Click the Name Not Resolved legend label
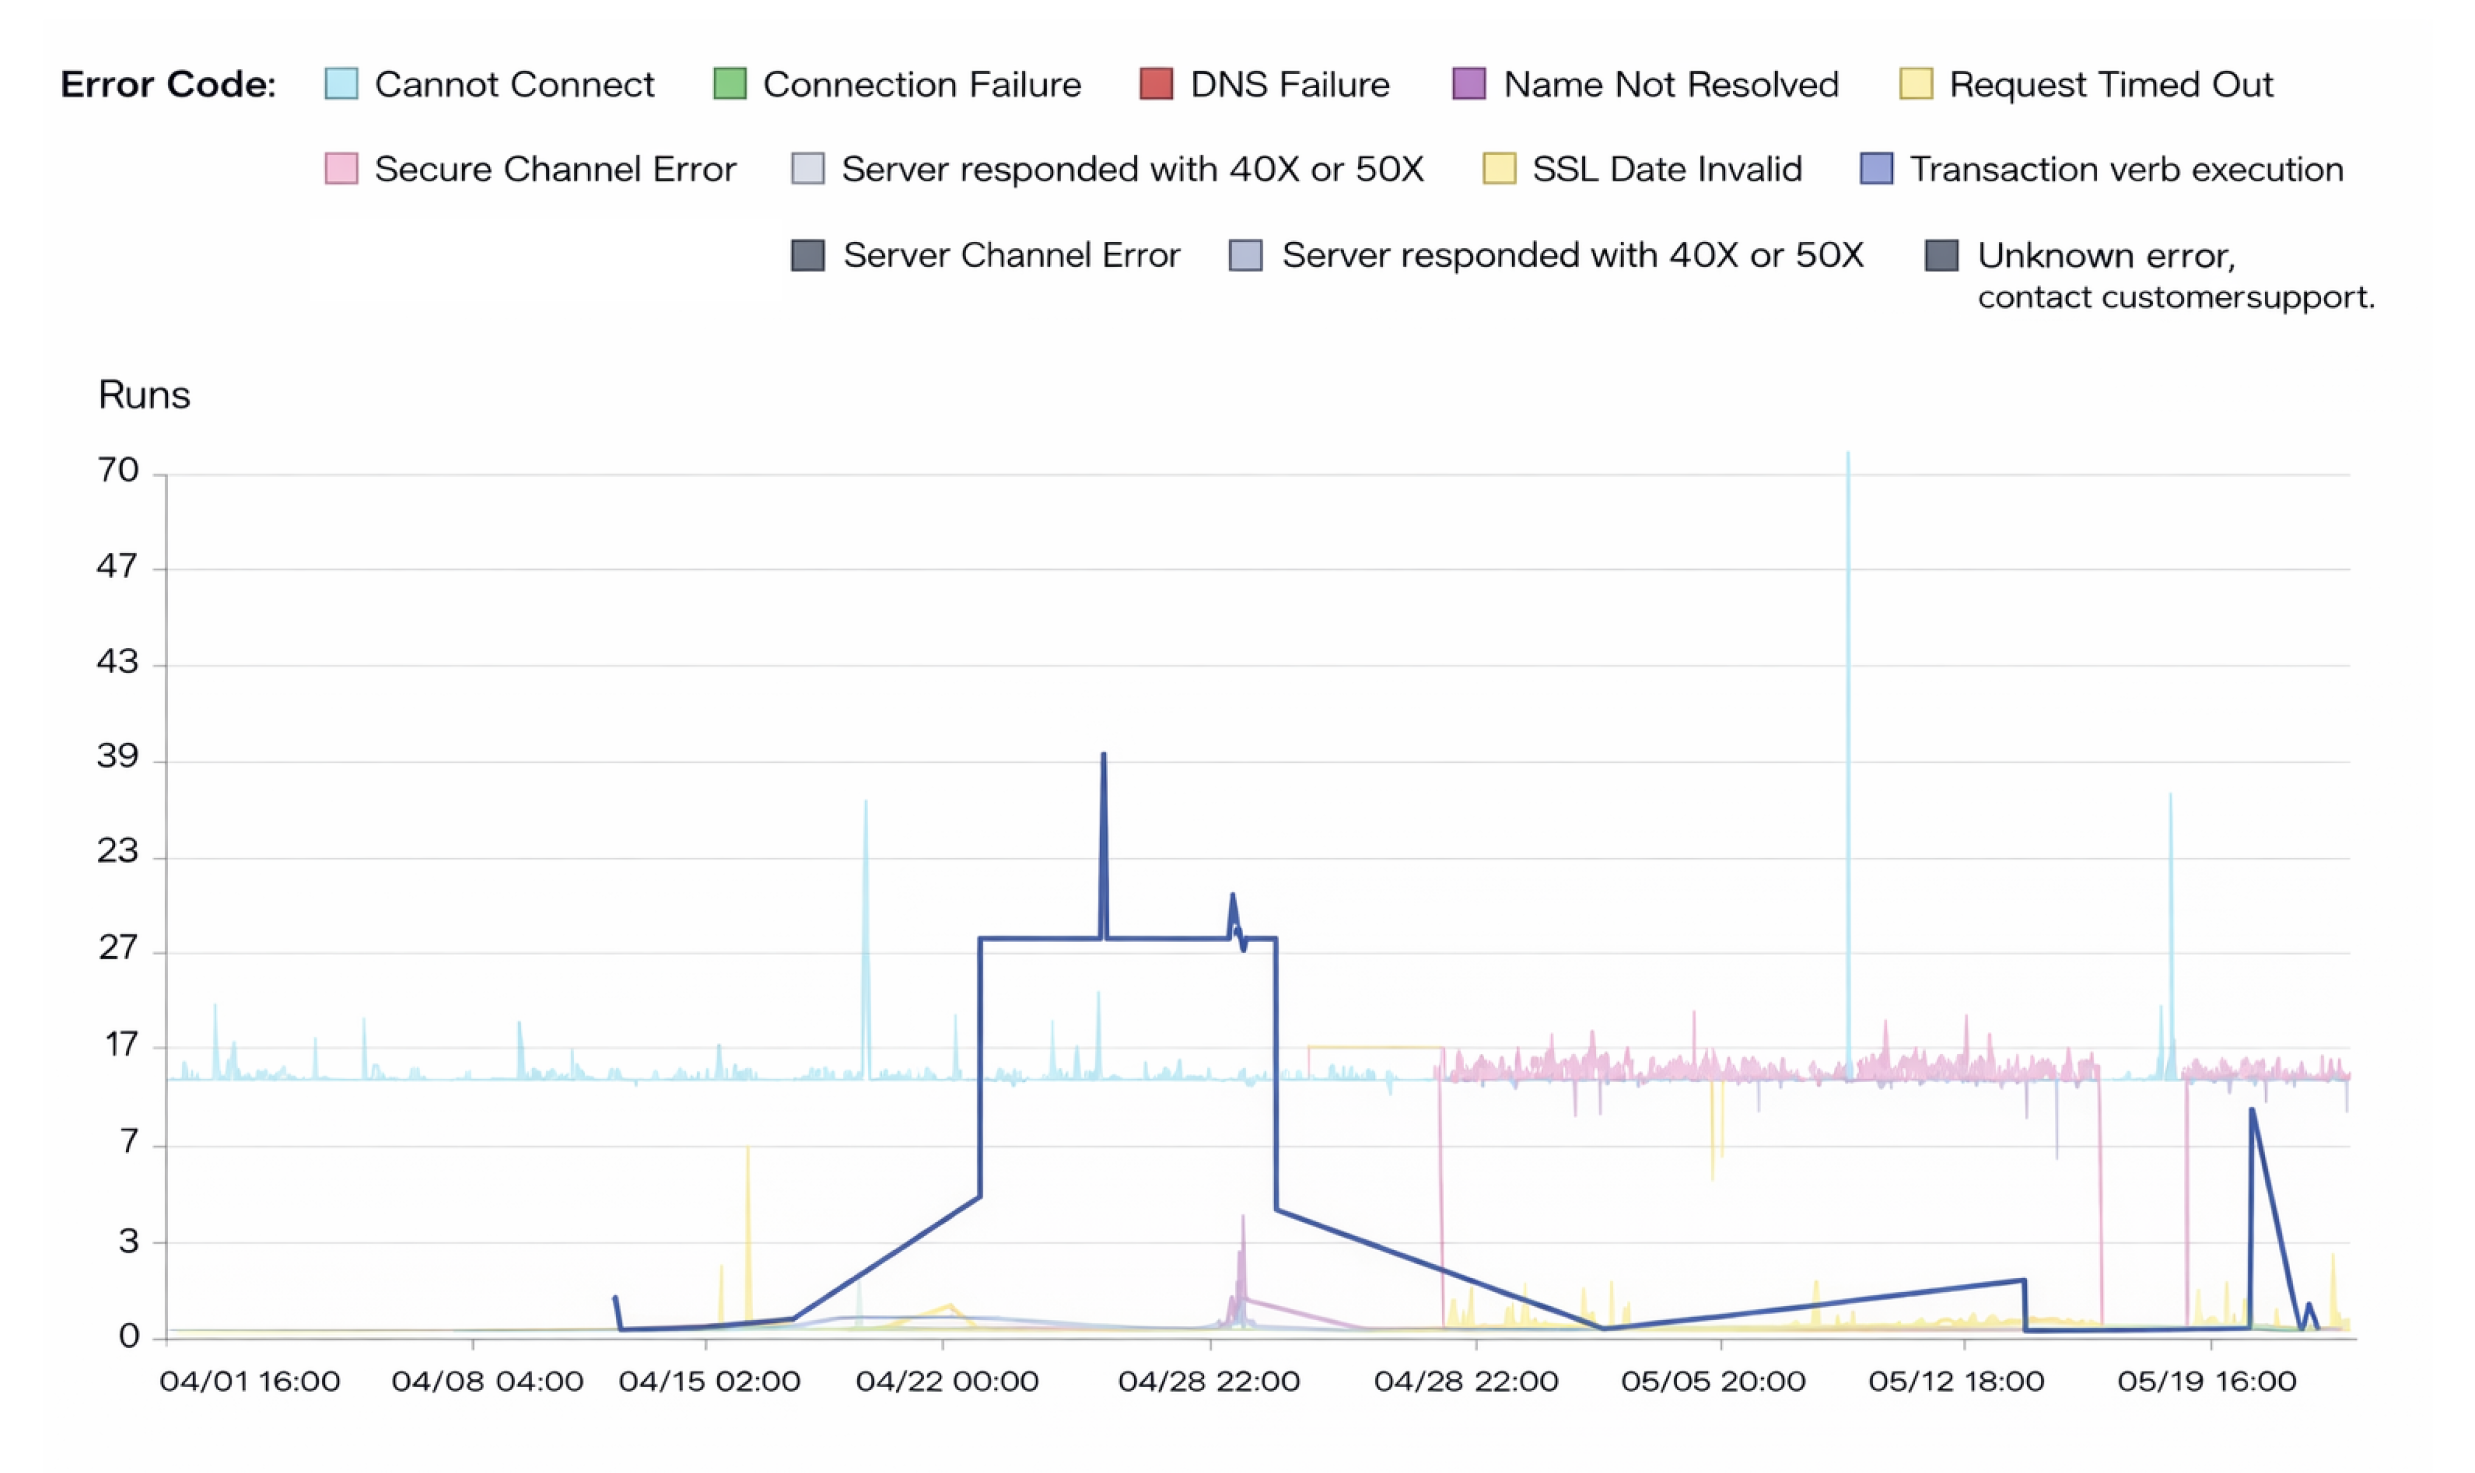Viewport: 2475px width, 1473px height. [x=1670, y=84]
